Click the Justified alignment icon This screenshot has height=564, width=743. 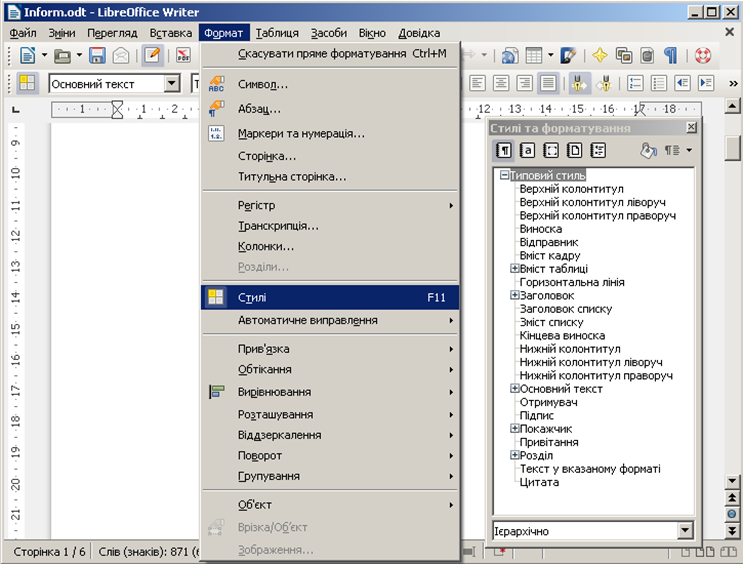(x=548, y=83)
